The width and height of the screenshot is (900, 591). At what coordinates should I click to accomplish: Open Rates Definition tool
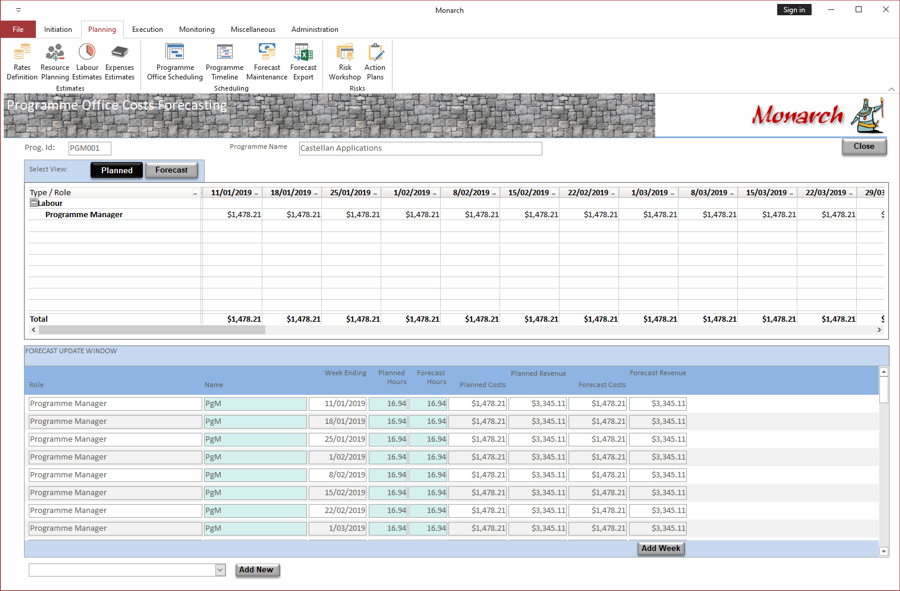pyautogui.click(x=22, y=62)
